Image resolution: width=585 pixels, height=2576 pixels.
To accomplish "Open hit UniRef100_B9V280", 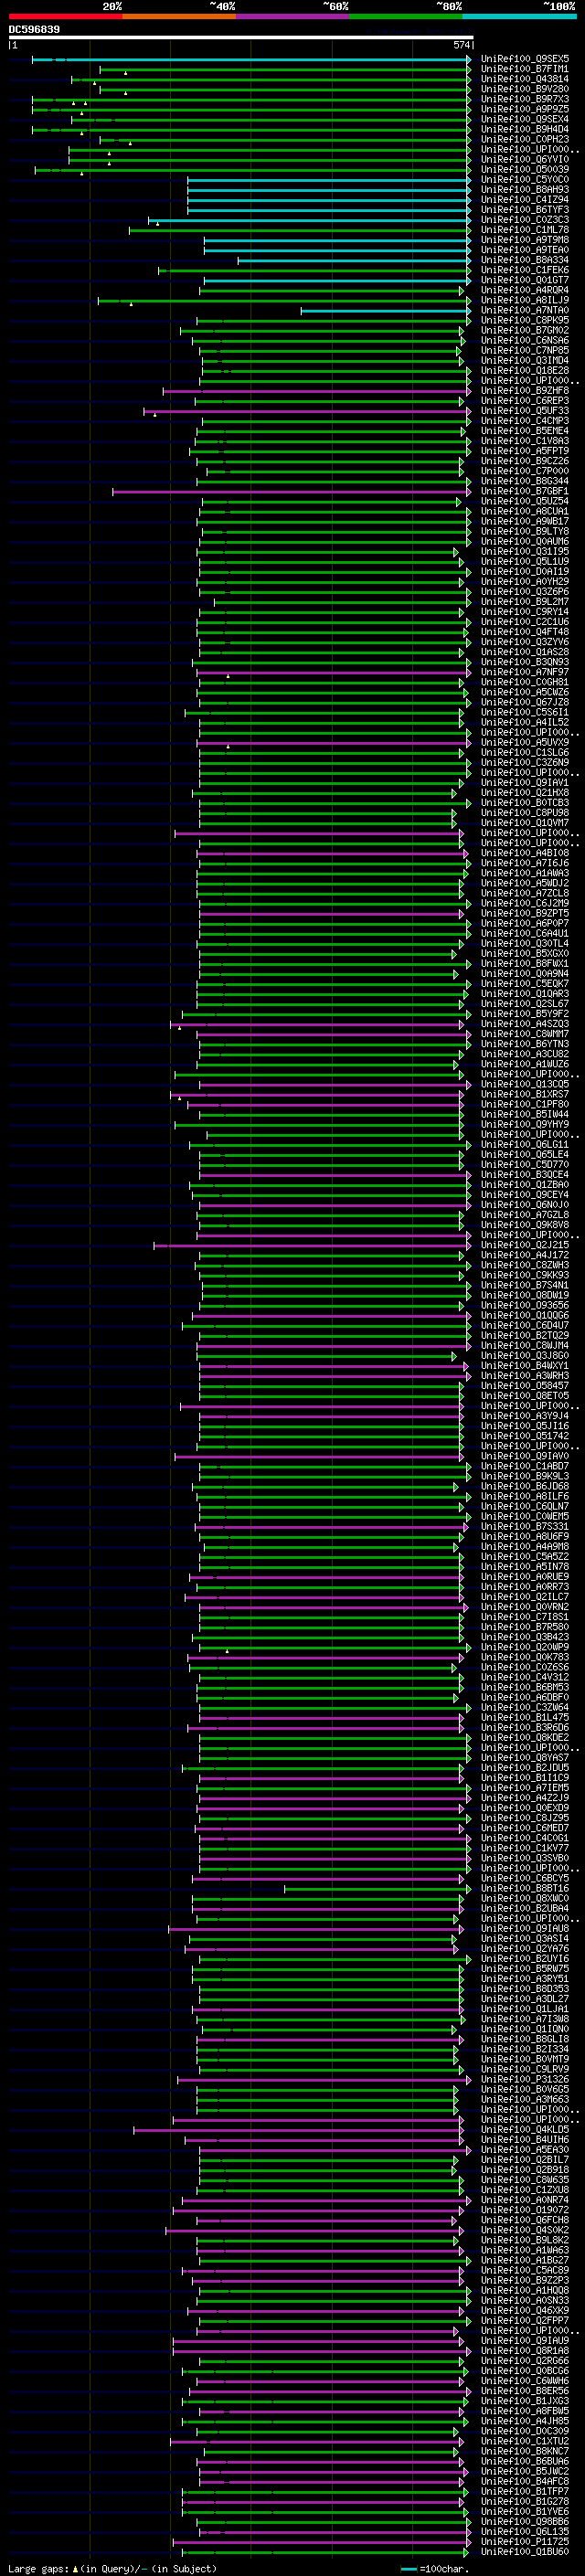I will tap(525, 89).
